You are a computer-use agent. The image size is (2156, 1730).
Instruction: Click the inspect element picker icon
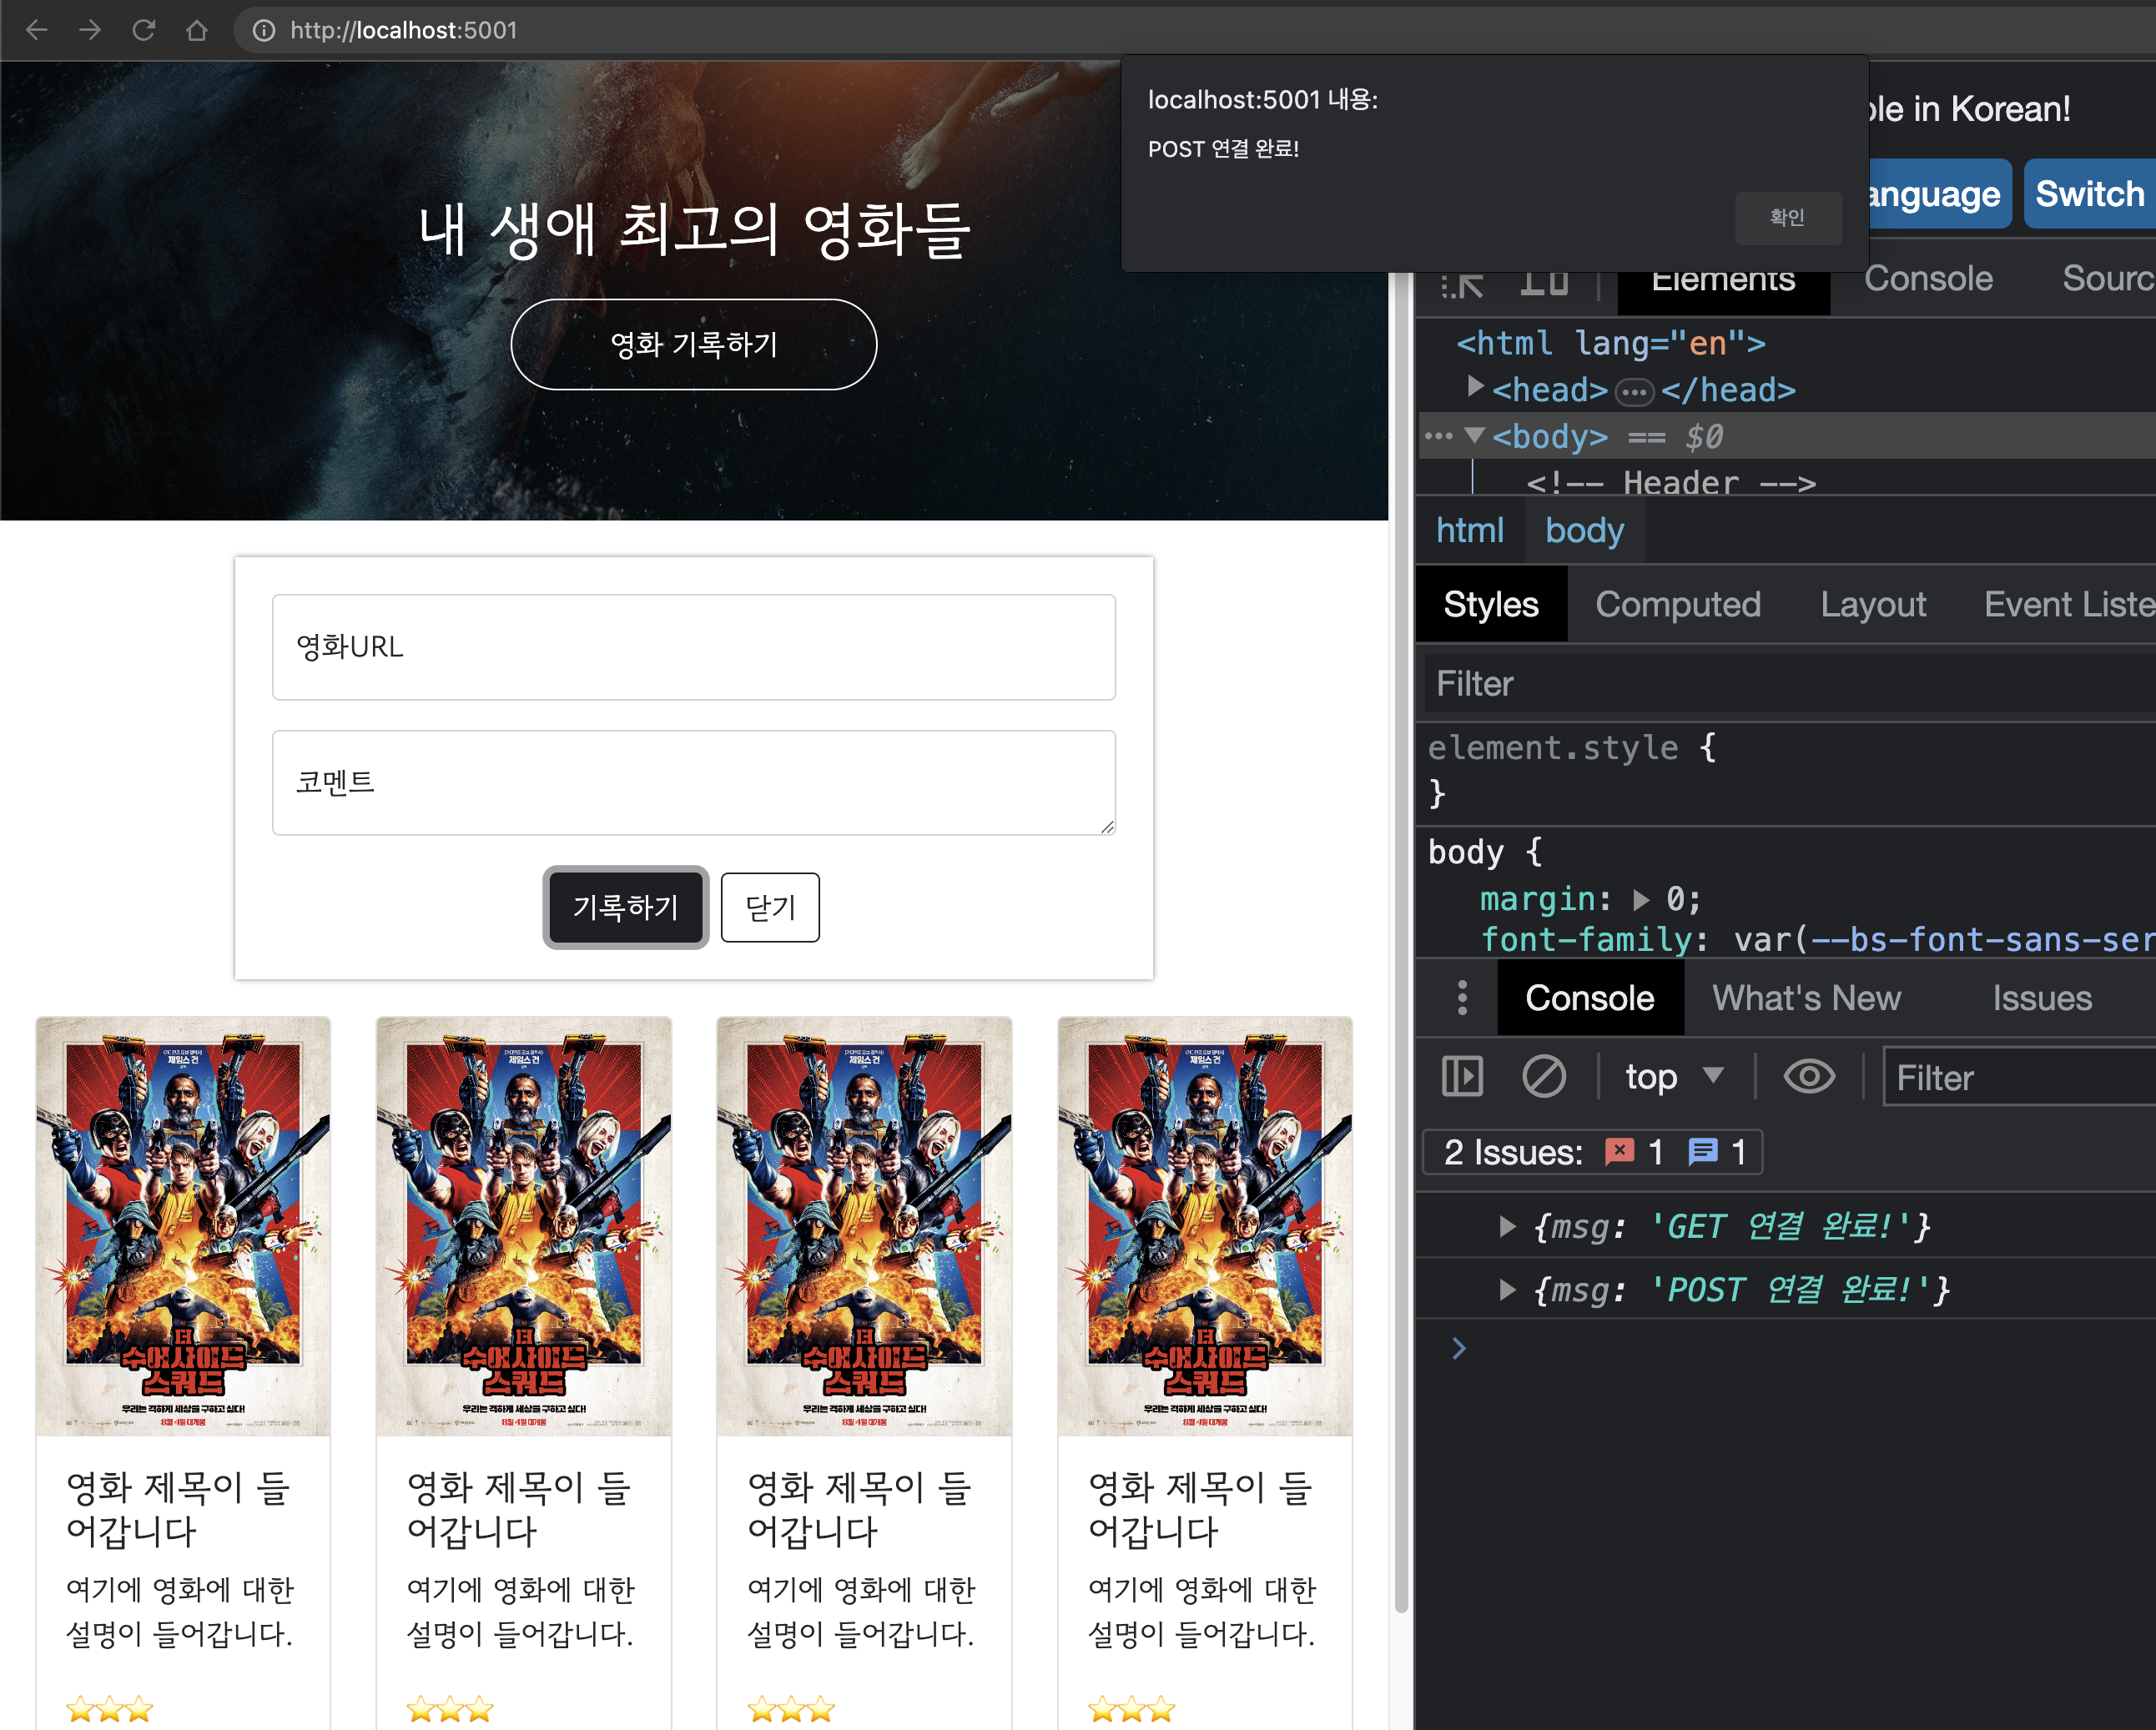click(1462, 285)
